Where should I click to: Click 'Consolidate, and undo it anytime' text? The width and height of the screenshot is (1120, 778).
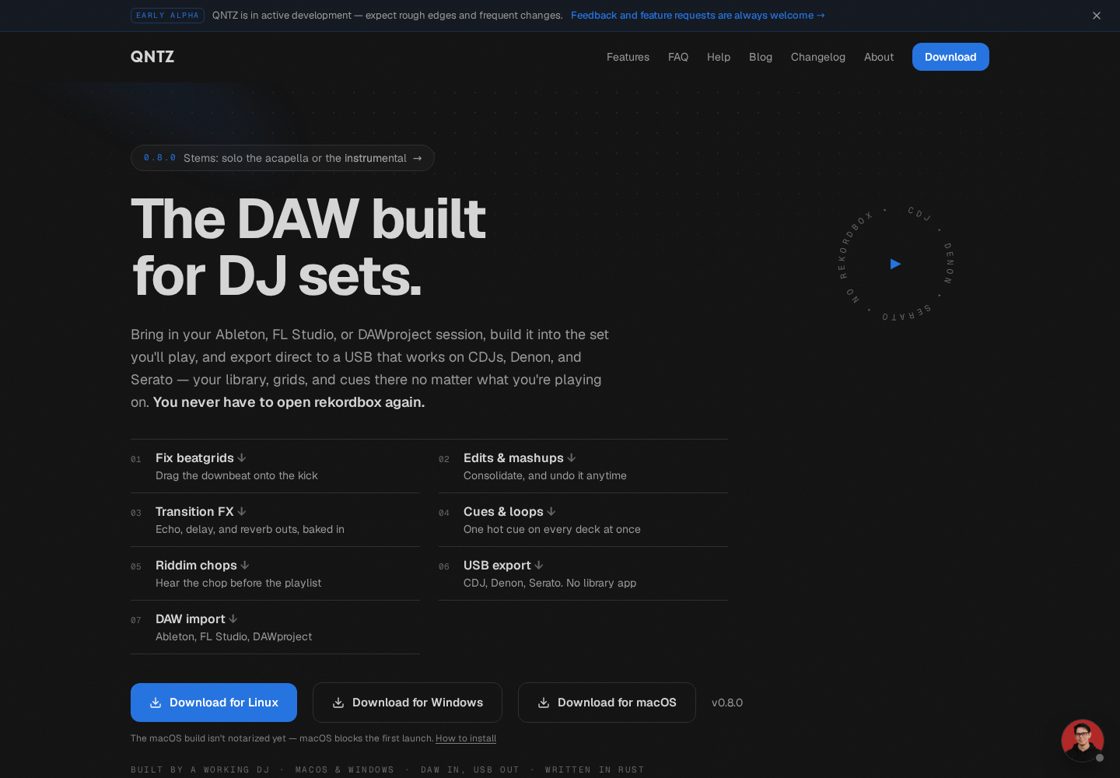point(545,476)
